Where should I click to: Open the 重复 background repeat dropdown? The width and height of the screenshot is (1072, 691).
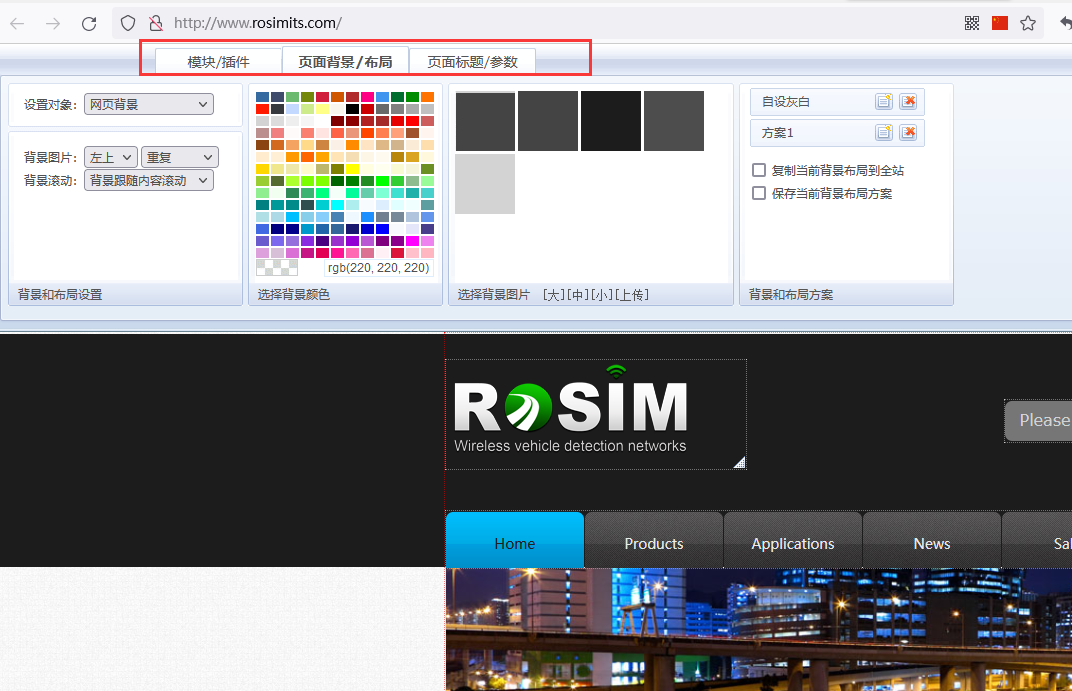180,157
